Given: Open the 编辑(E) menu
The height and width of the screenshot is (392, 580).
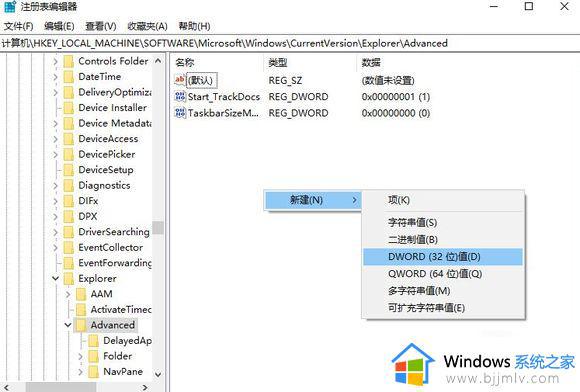Looking at the screenshot, I should (x=59, y=26).
